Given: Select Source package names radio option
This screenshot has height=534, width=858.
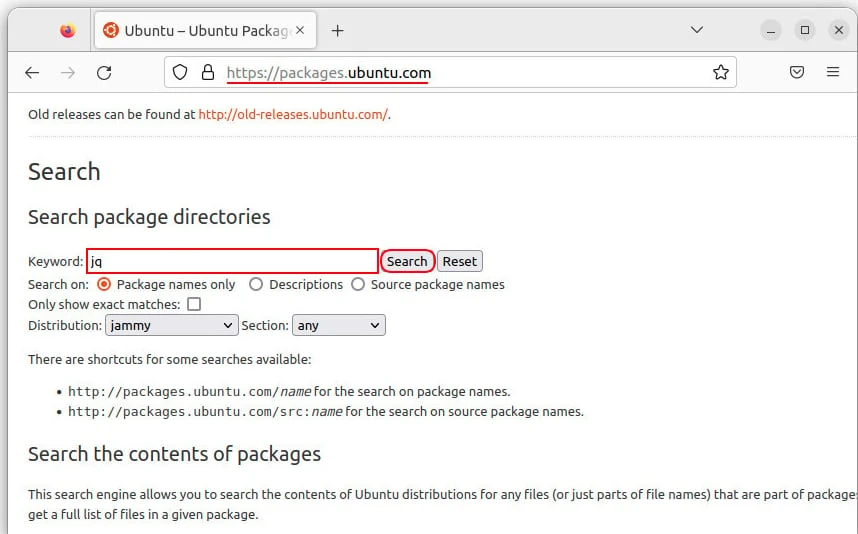Looking at the screenshot, I should tap(358, 284).
